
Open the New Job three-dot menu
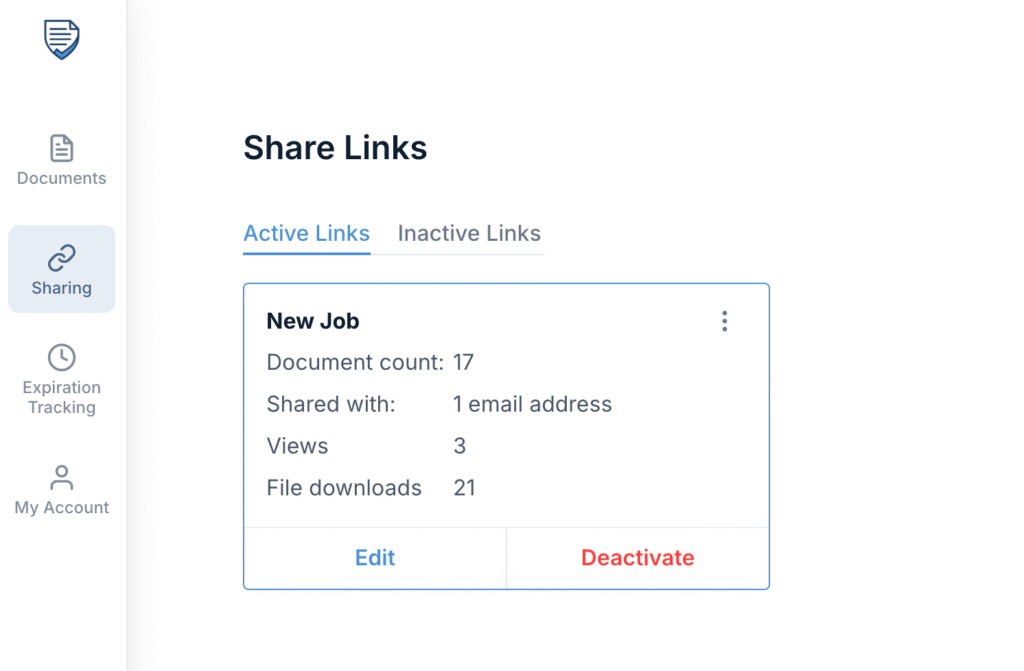724,321
